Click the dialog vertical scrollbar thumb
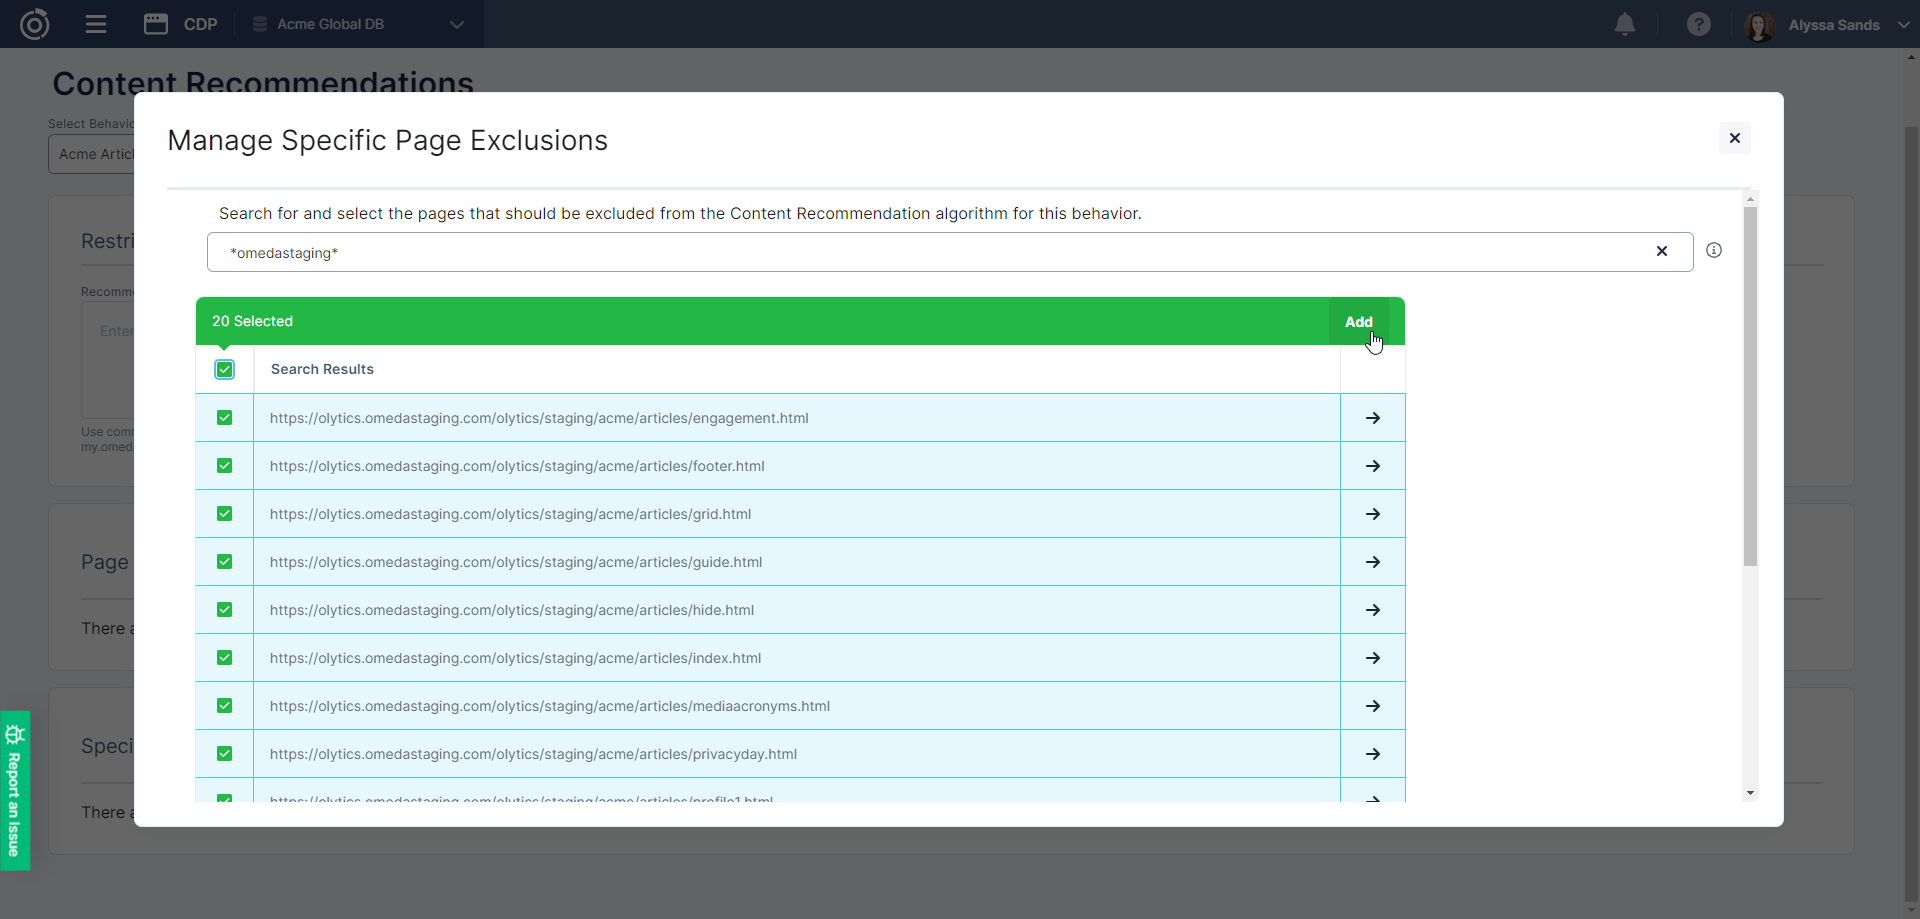The width and height of the screenshot is (1920, 919). click(x=1750, y=385)
